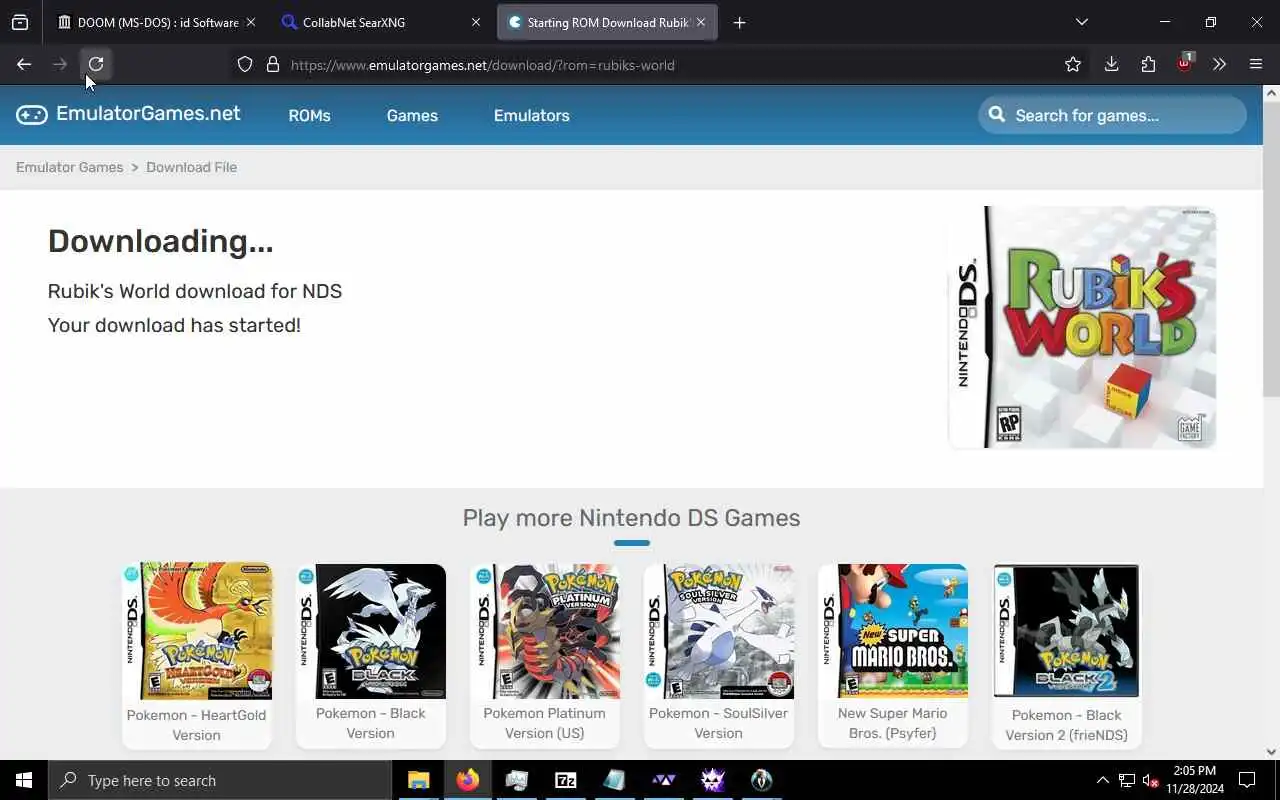Reload the page with the refresh icon
This screenshot has height=800, width=1280.
[x=96, y=64]
